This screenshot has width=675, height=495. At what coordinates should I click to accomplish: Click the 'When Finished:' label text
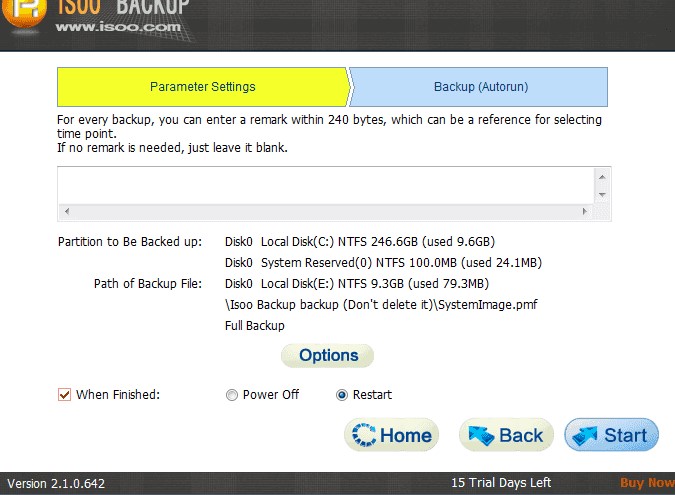[x=118, y=395]
